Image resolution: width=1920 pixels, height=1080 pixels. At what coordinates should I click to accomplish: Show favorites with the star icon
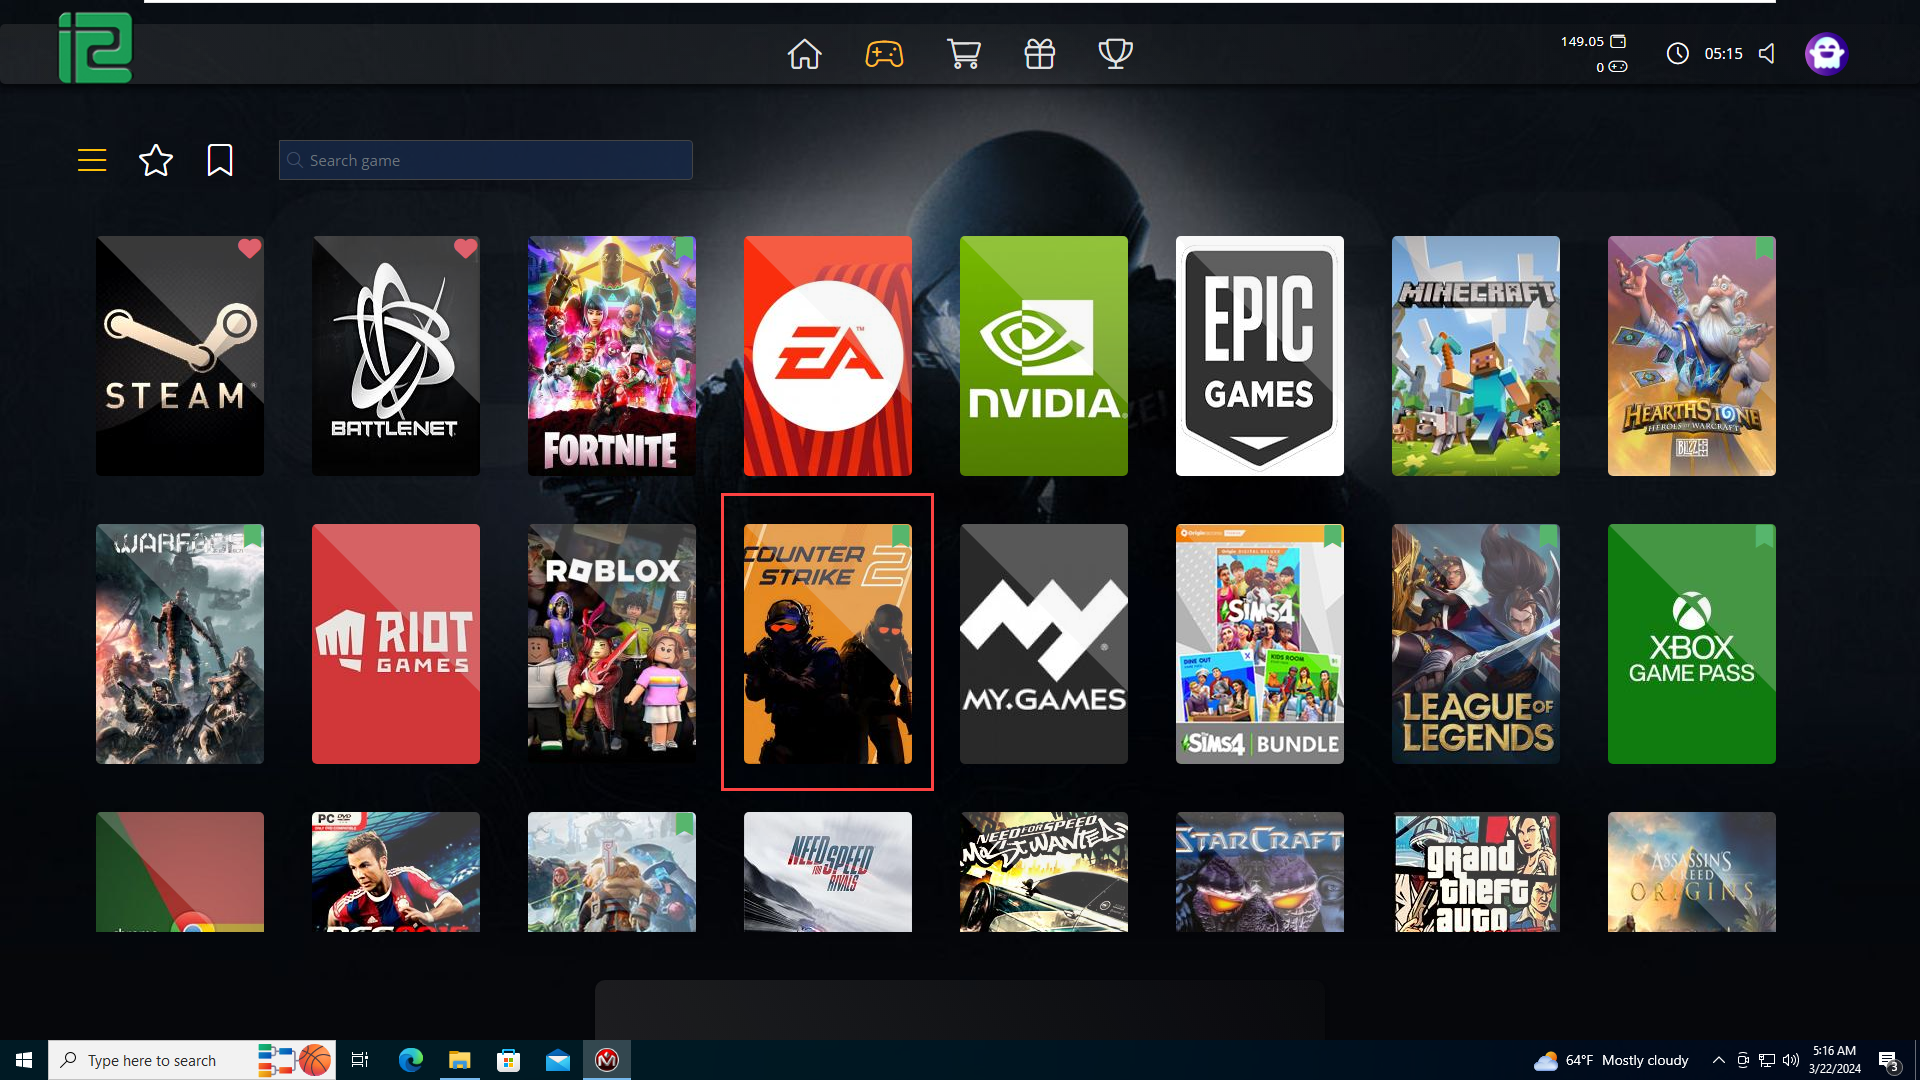pos(156,160)
